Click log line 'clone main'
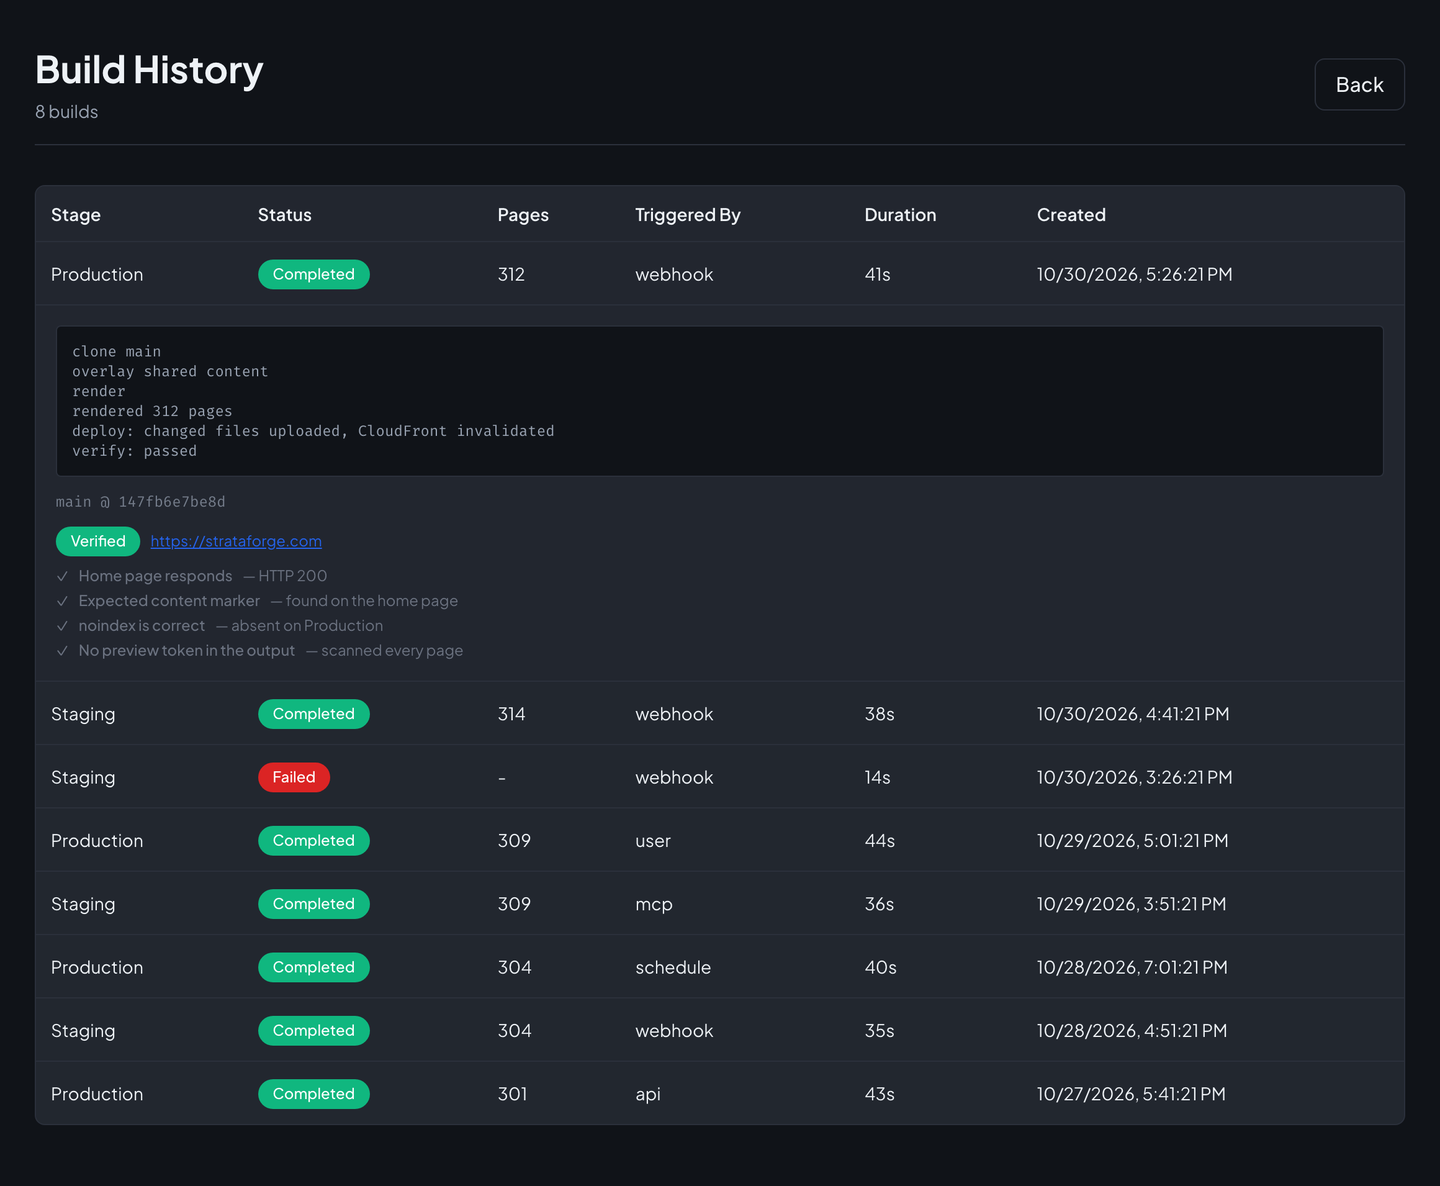The image size is (1440, 1186). tap(116, 351)
